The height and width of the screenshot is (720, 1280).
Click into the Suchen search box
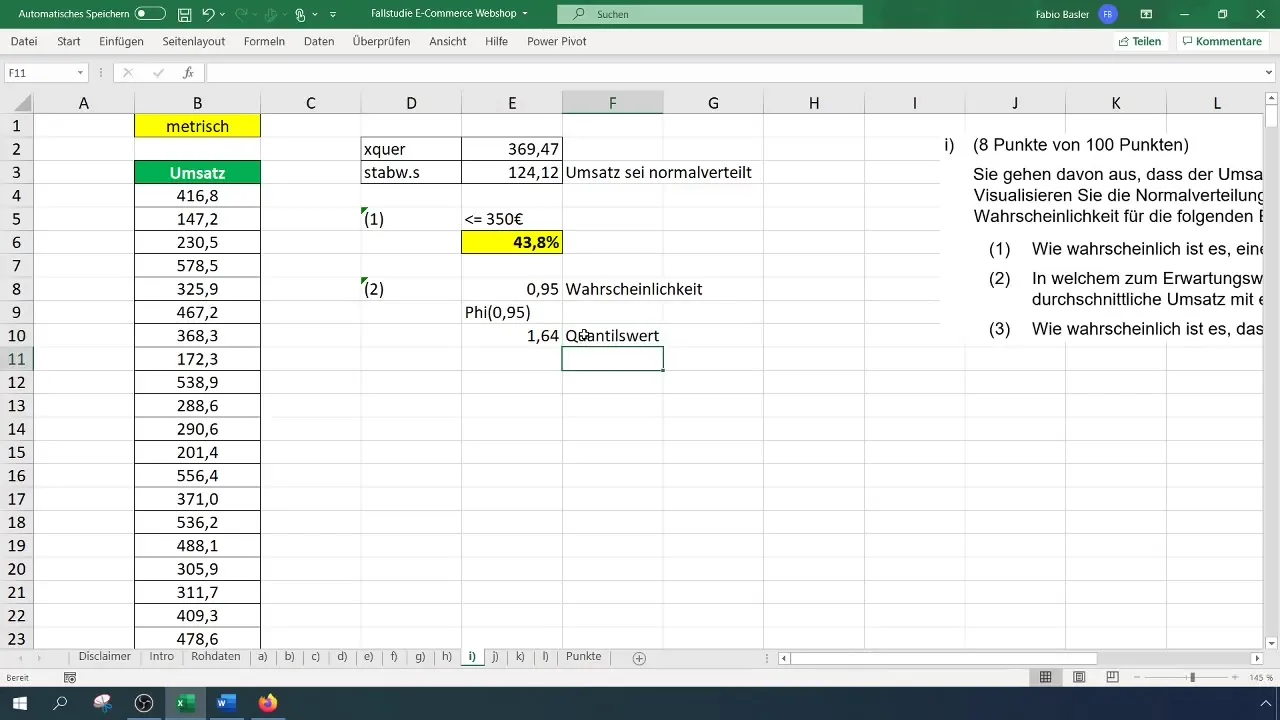pyautogui.click(x=709, y=14)
